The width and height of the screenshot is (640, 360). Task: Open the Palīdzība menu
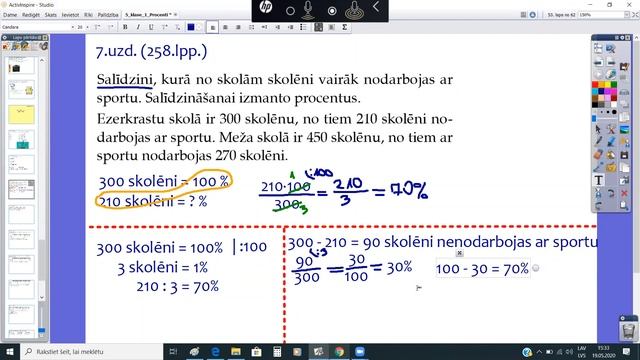click(108, 15)
